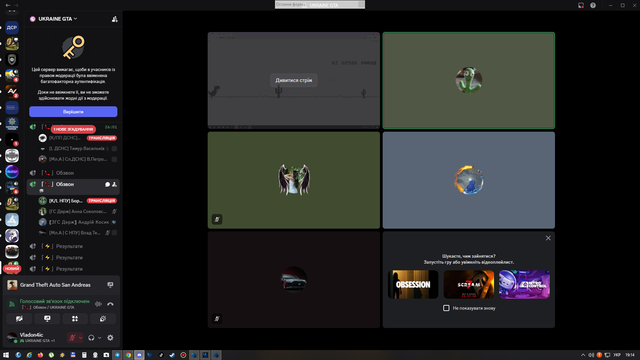
Task: Select the fire-and-water avatar video tile
Action: pos(469,180)
